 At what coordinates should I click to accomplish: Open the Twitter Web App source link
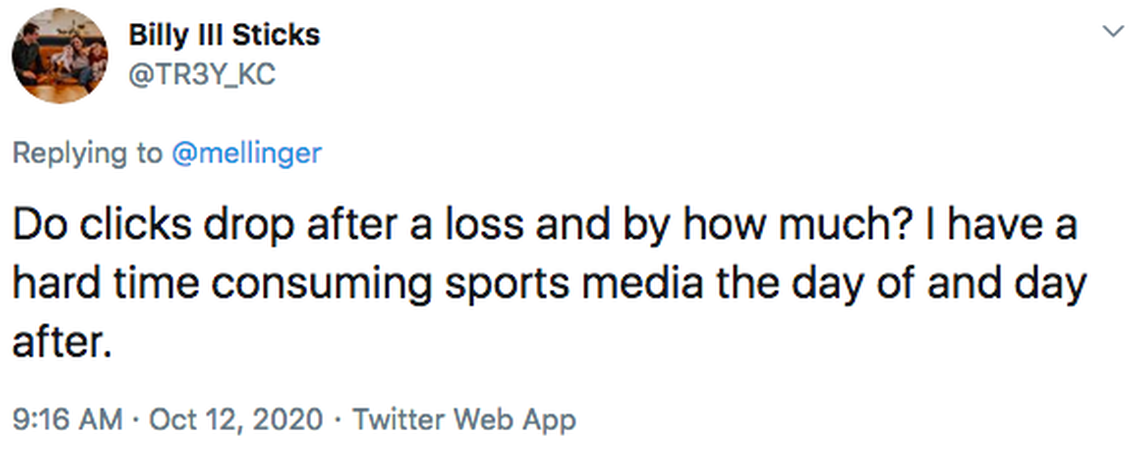[465, 419]
